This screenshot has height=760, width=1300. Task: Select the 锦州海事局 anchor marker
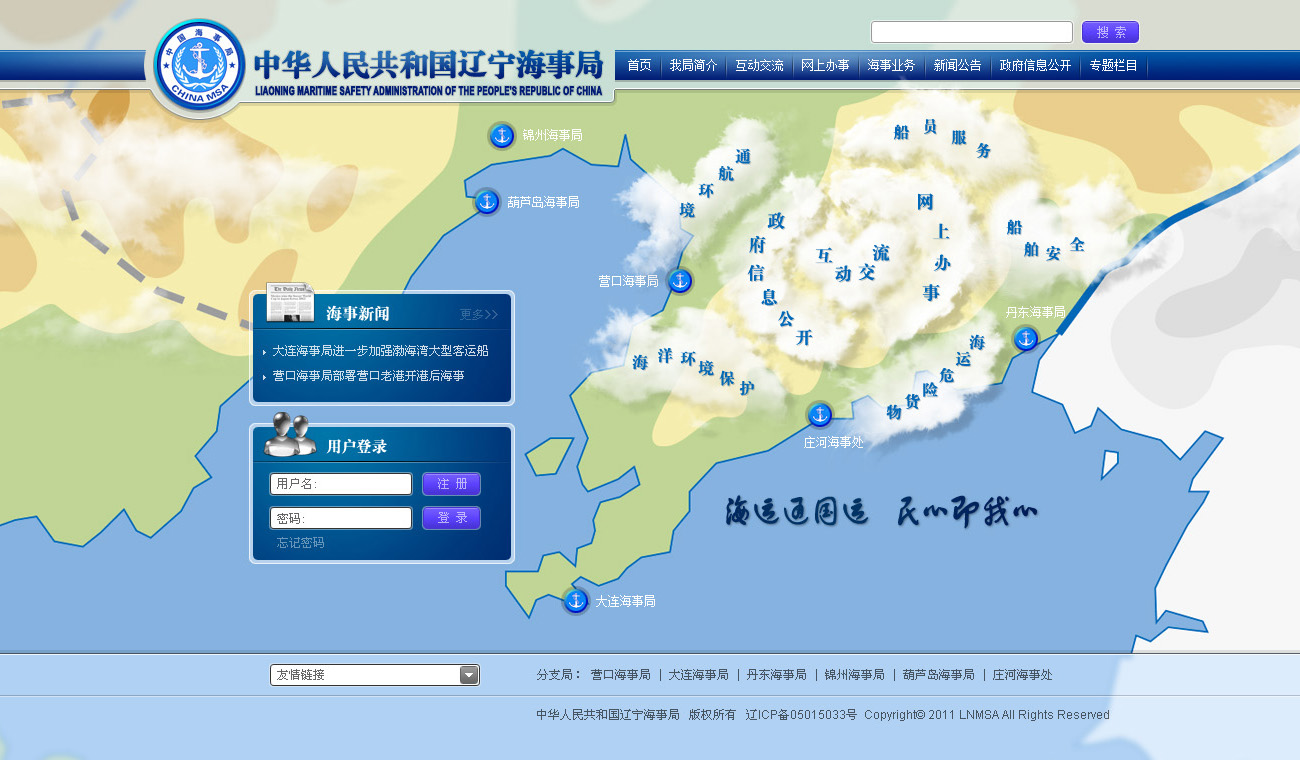pos(502,135)
